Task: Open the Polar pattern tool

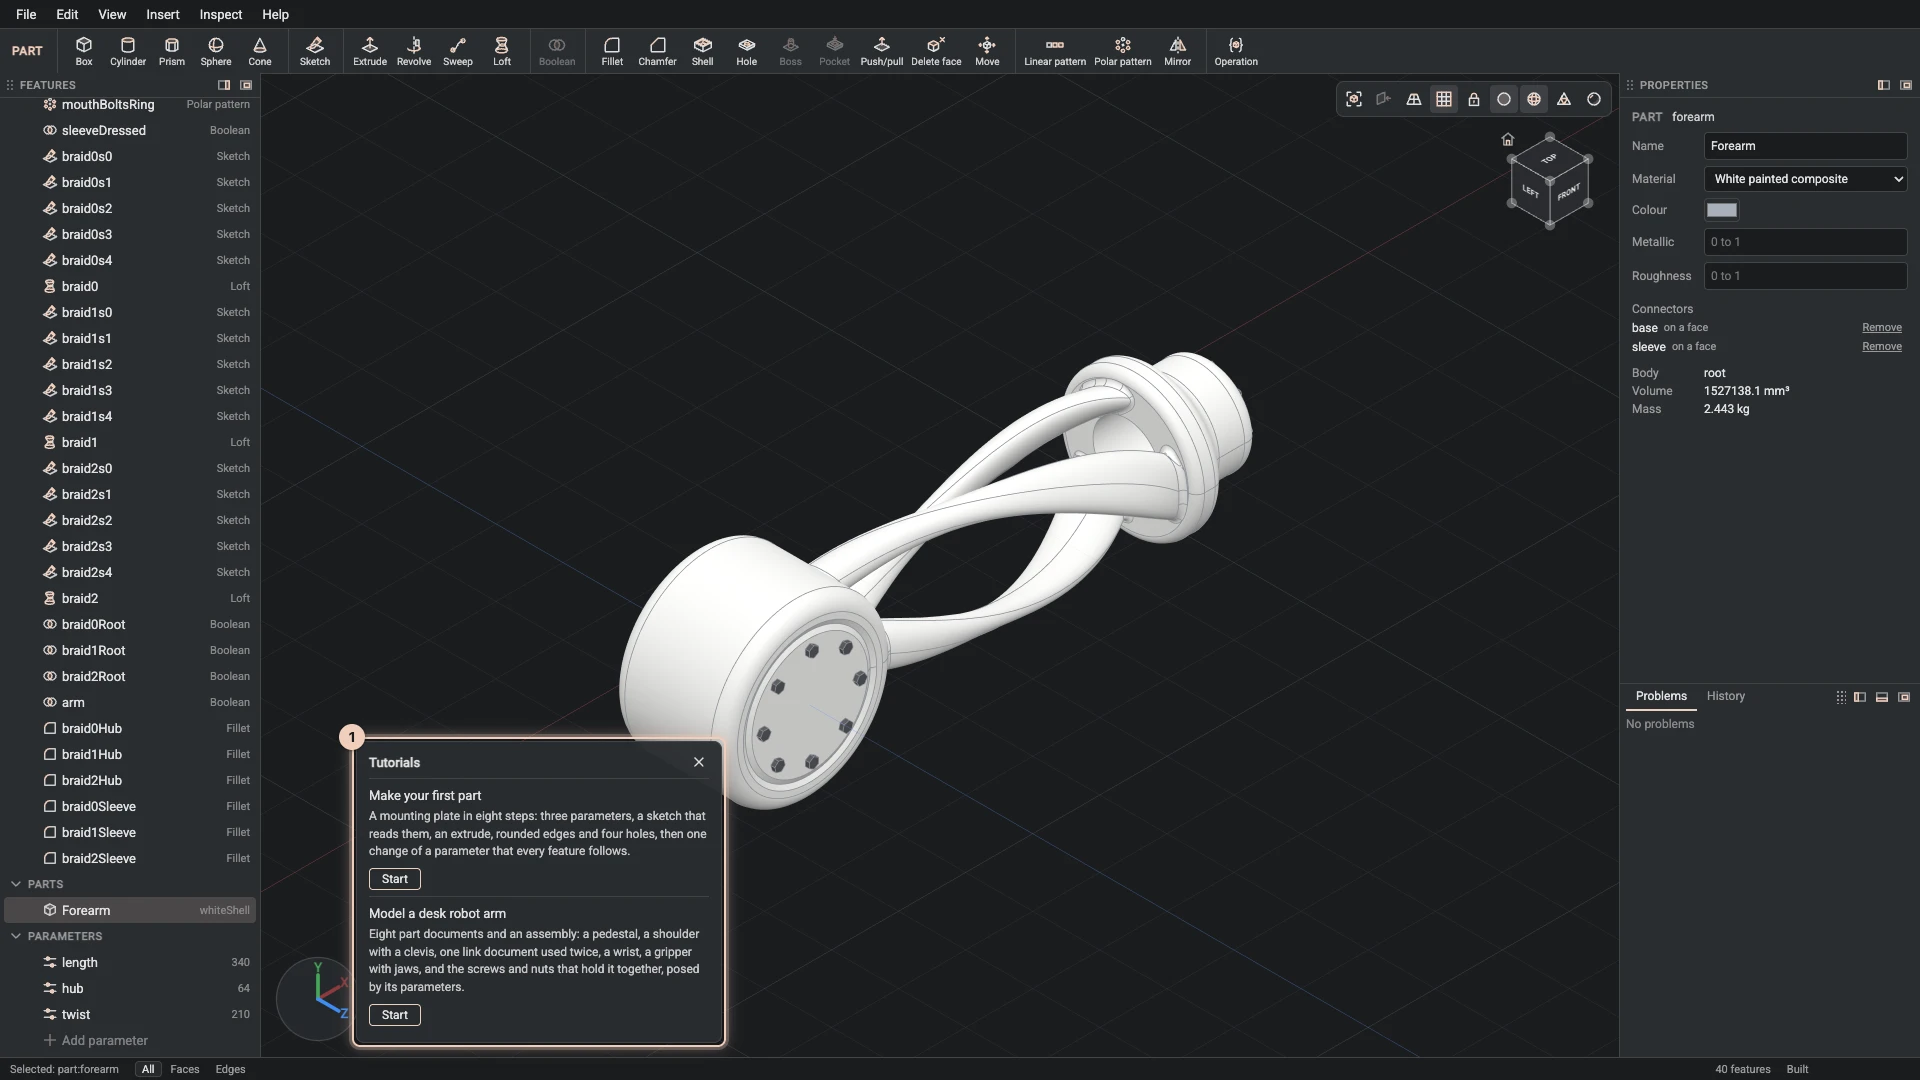Action: click(x=1122, y=51)
